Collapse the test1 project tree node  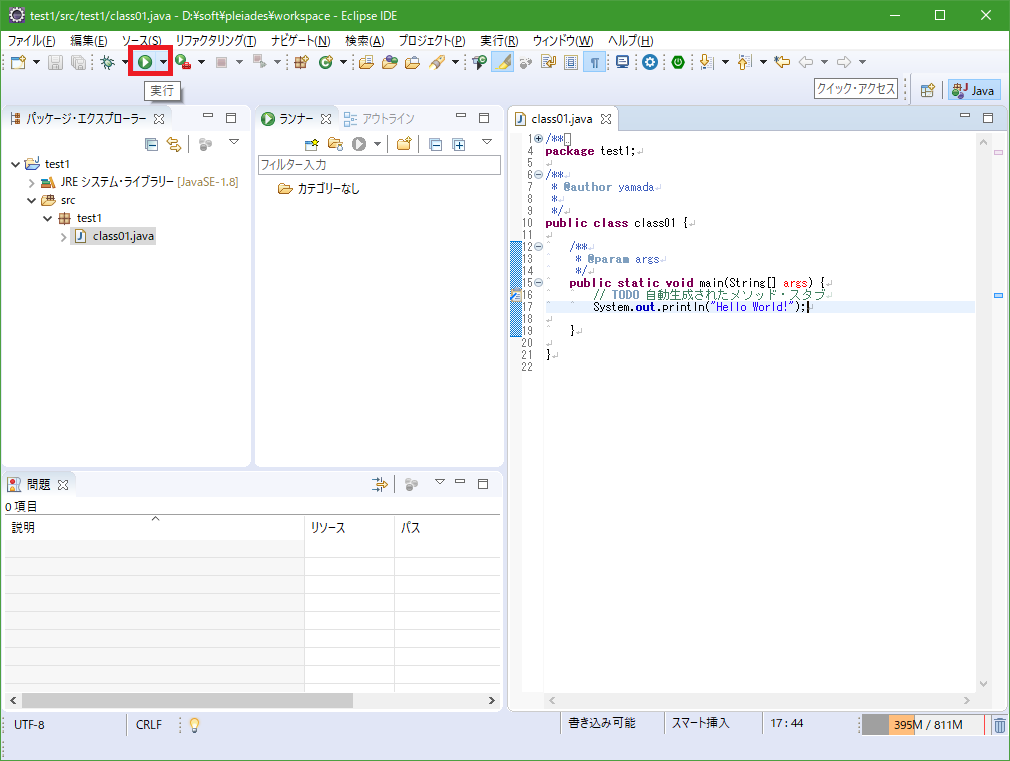[x=16, y=164]
